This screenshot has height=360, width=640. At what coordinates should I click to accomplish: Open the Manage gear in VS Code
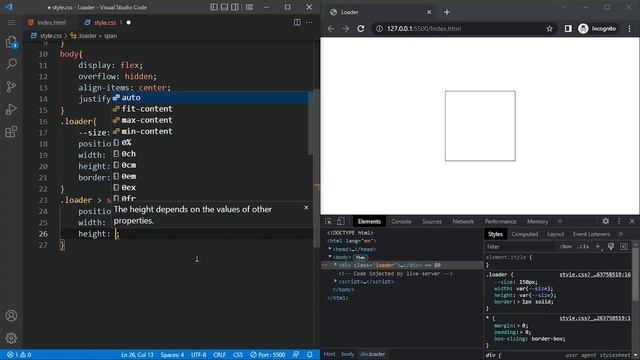click(11, 338)
